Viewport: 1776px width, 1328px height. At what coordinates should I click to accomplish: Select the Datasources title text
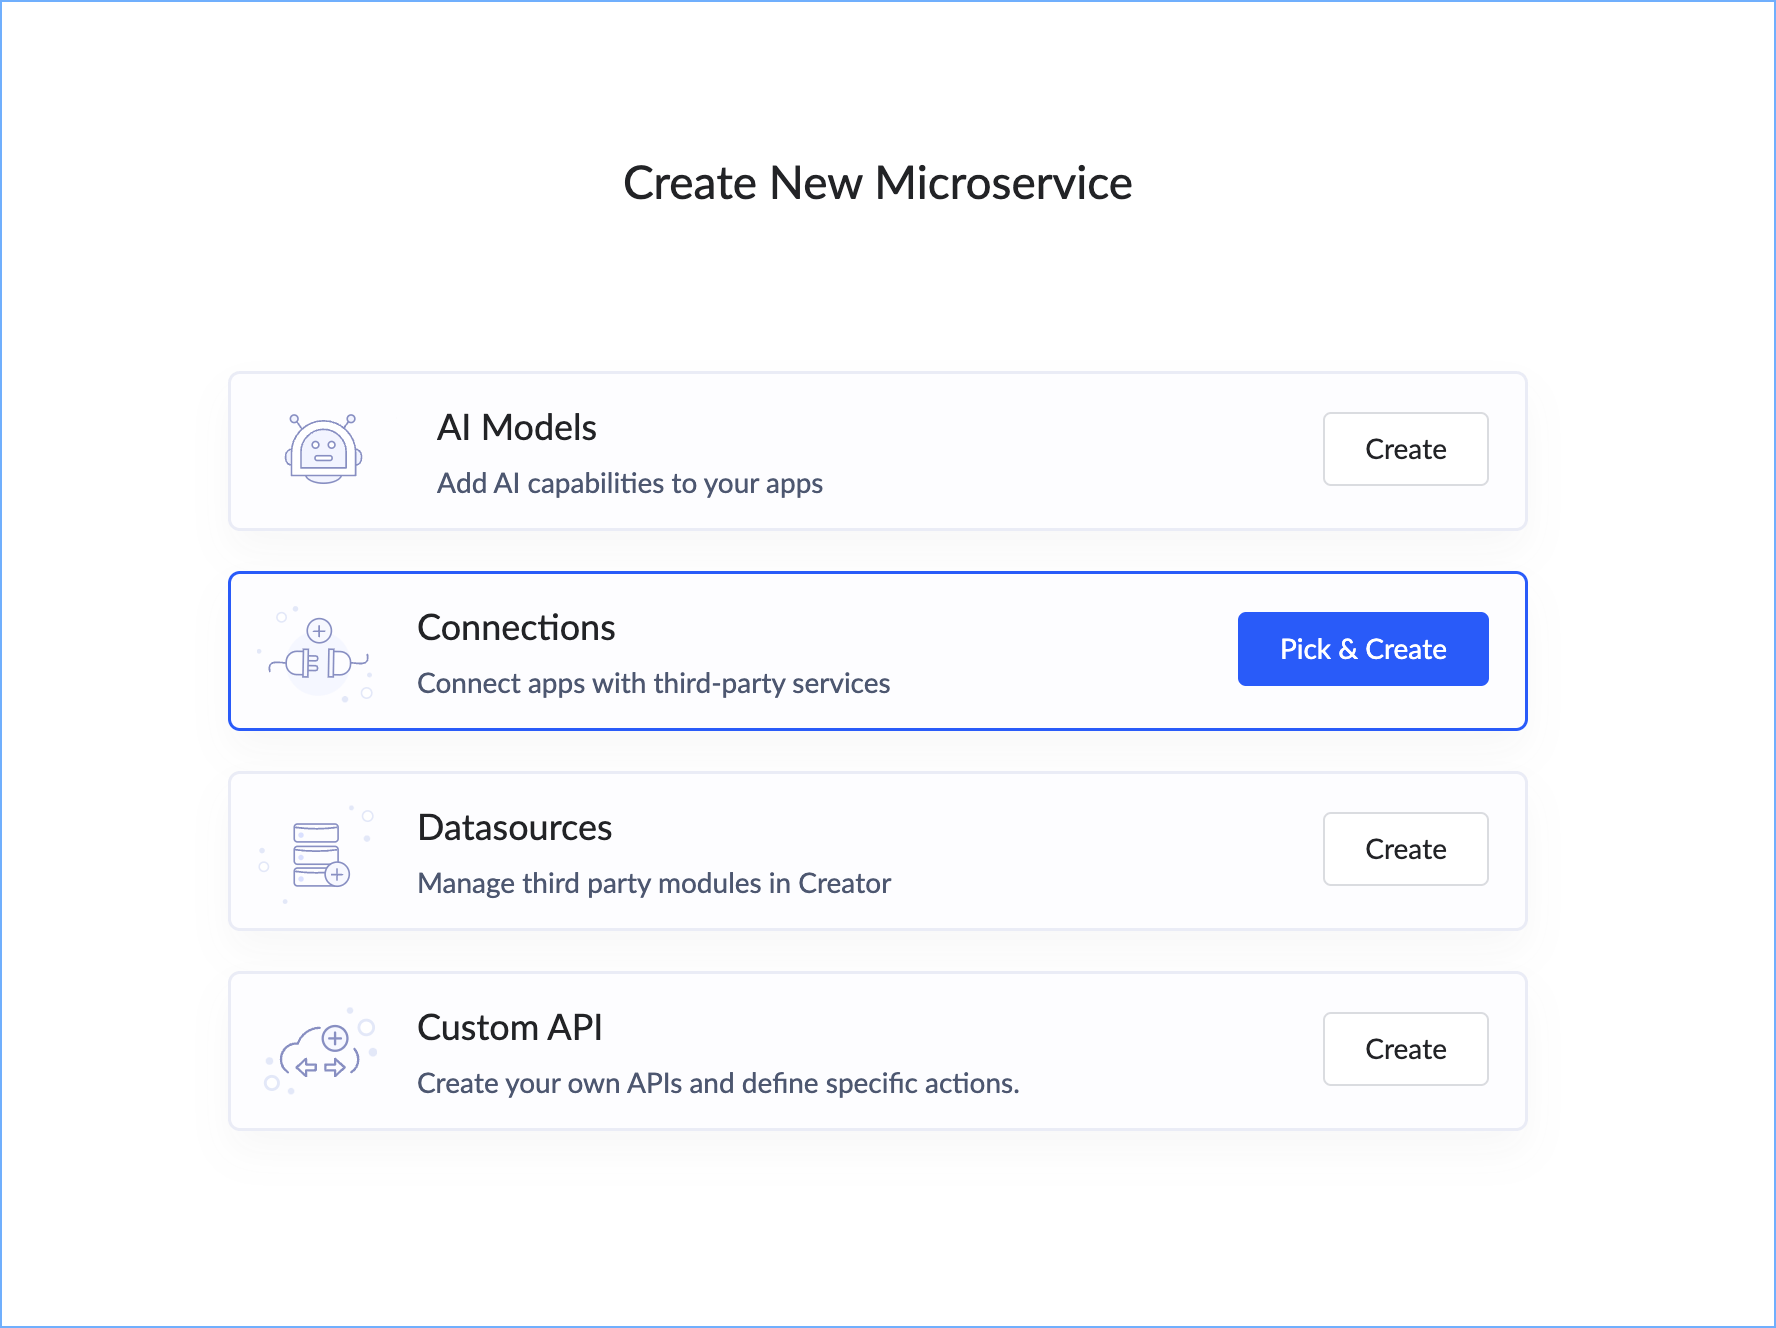(514, 828)
